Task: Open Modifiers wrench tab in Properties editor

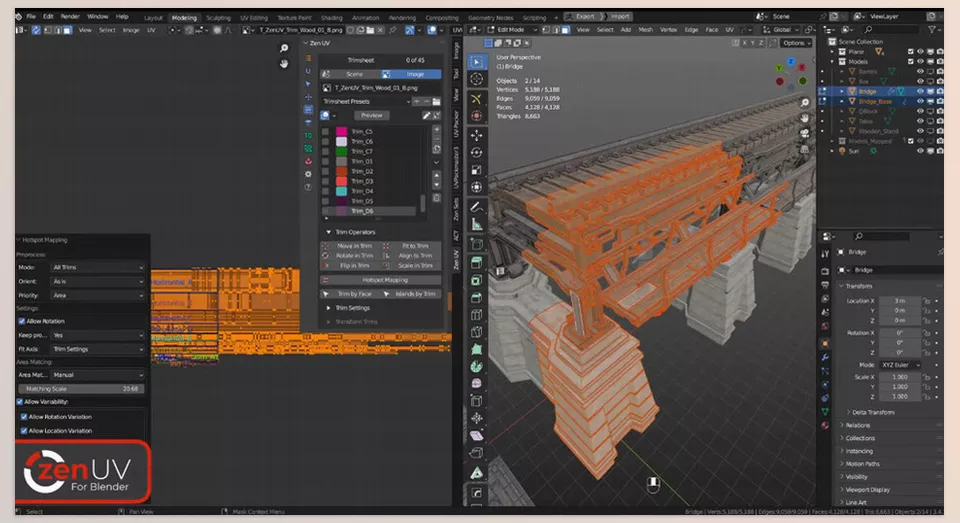Action: [x=825, y=357]
